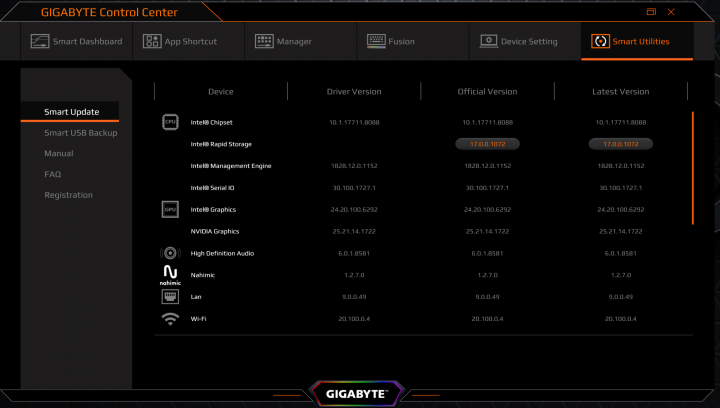720x408 pixels.
Task: Click the Latest Version column header
Action: click(x=620, y=91)
